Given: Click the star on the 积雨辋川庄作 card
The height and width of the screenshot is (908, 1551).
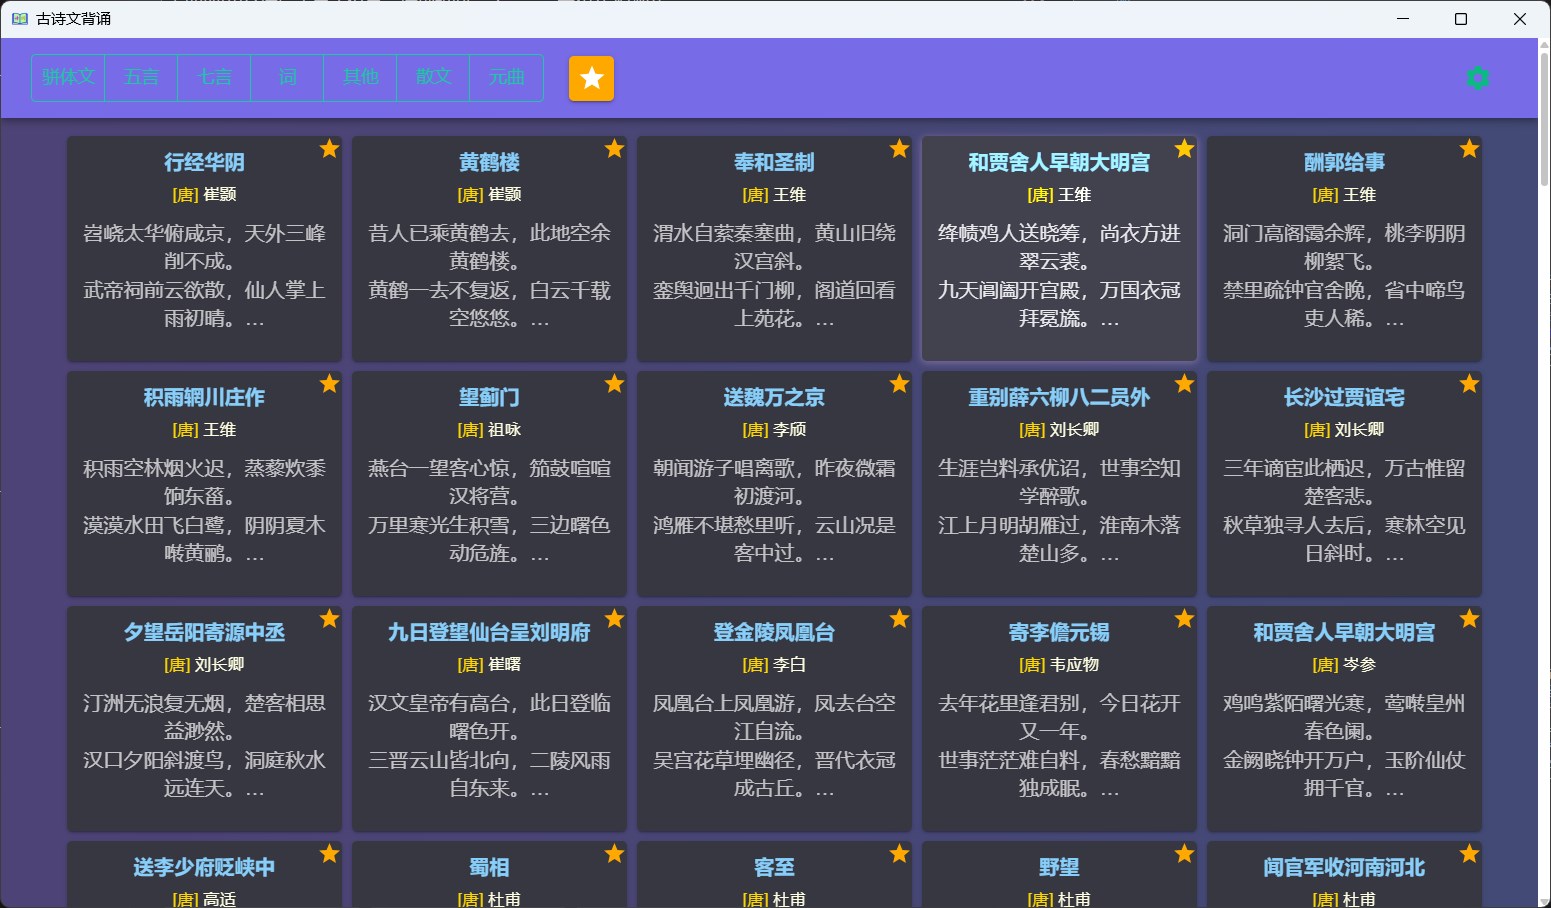Looking at the screenshot, I should 329,384.
